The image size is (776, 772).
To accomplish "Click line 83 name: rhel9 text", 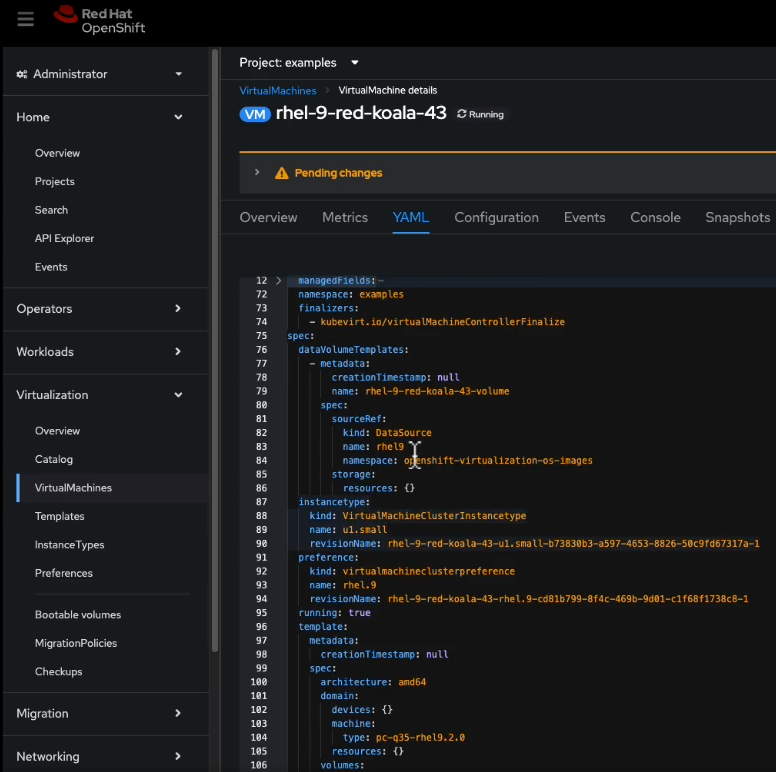I will pyautogui.click(x=373, y=447).
